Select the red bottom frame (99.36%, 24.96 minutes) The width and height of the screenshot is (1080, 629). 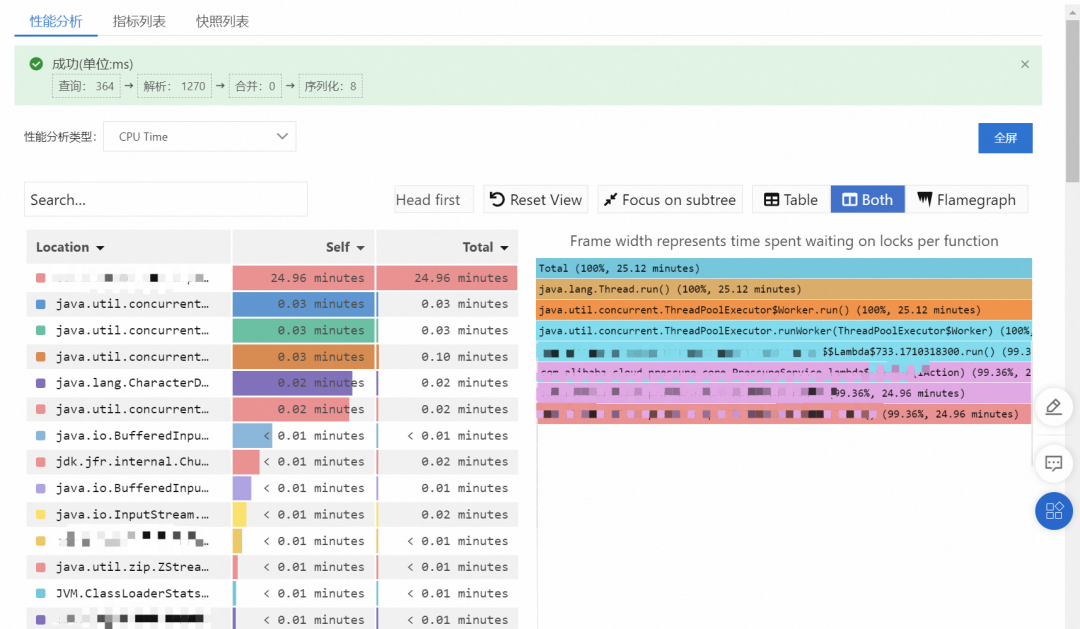click(784, 414)
